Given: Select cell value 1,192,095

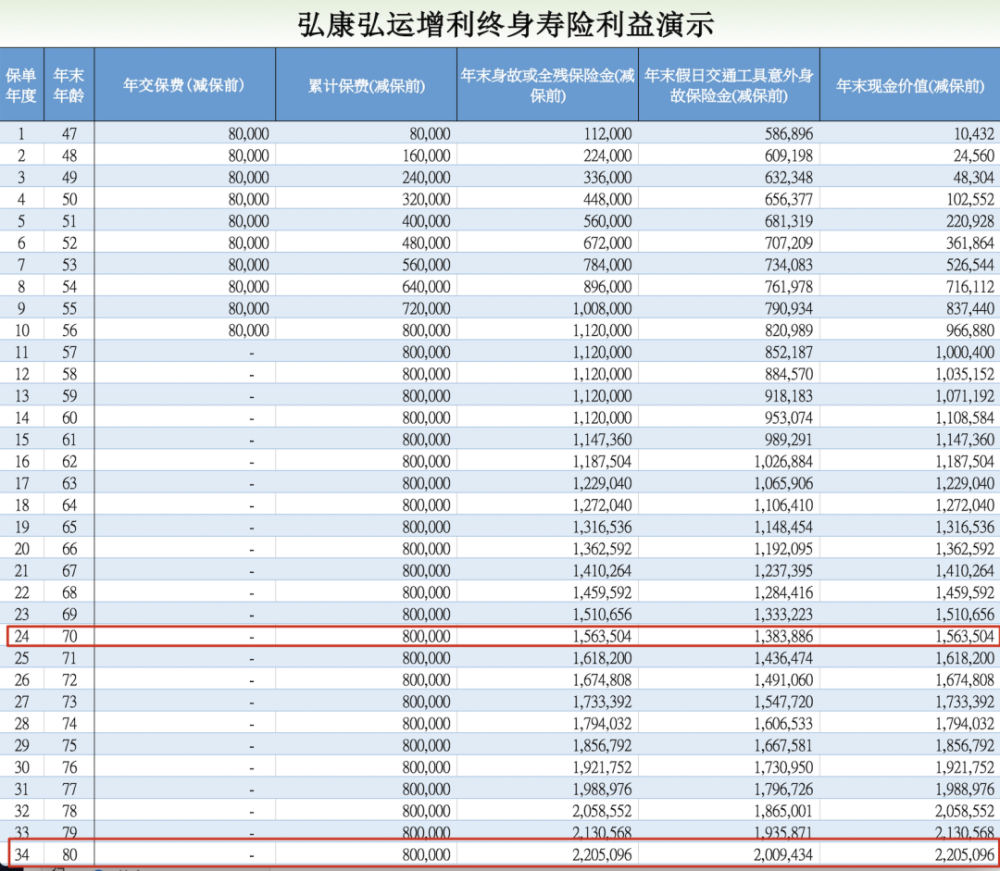Looking at the screenshot, I should click(x=784, y=549).
